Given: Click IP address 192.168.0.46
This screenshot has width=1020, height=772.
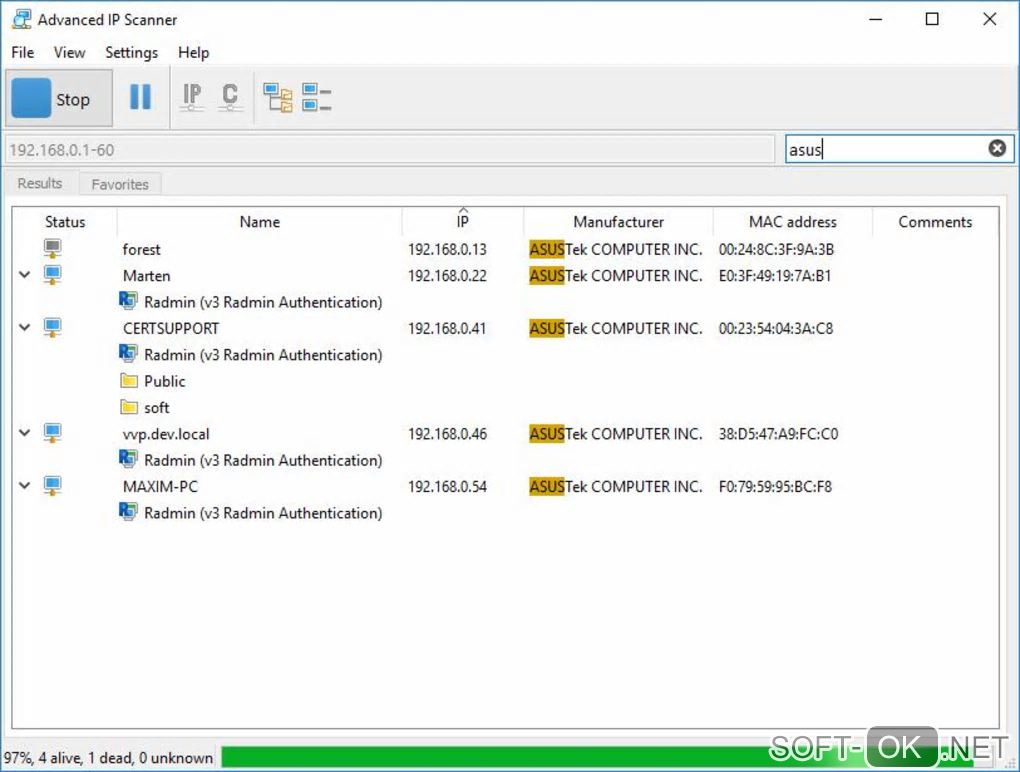Looking at the screenshot, I should point(447,434).
